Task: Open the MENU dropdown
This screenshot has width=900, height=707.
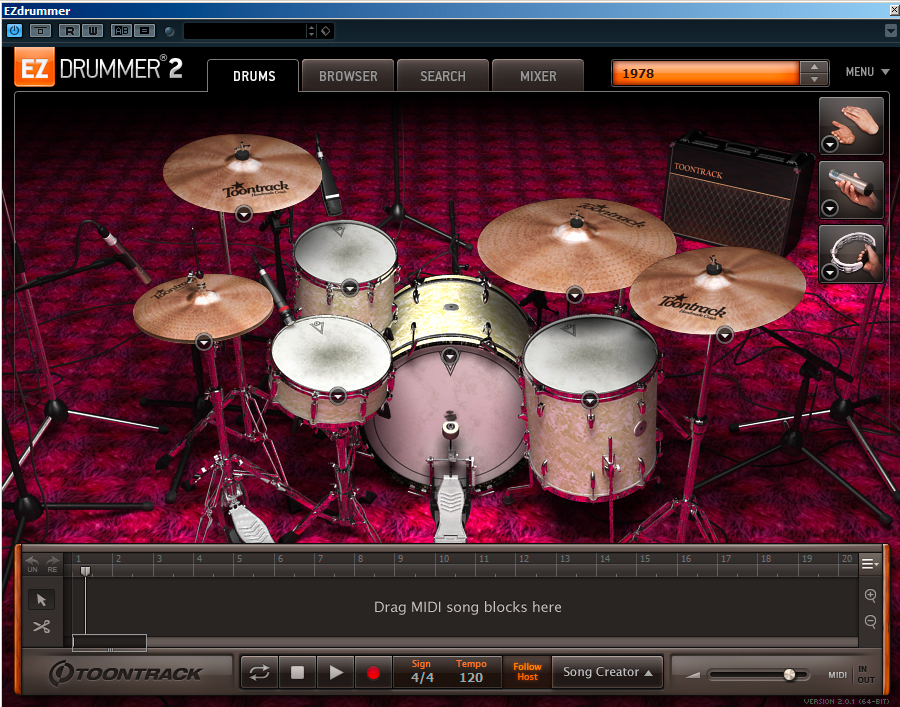Action: click(867, 72)
